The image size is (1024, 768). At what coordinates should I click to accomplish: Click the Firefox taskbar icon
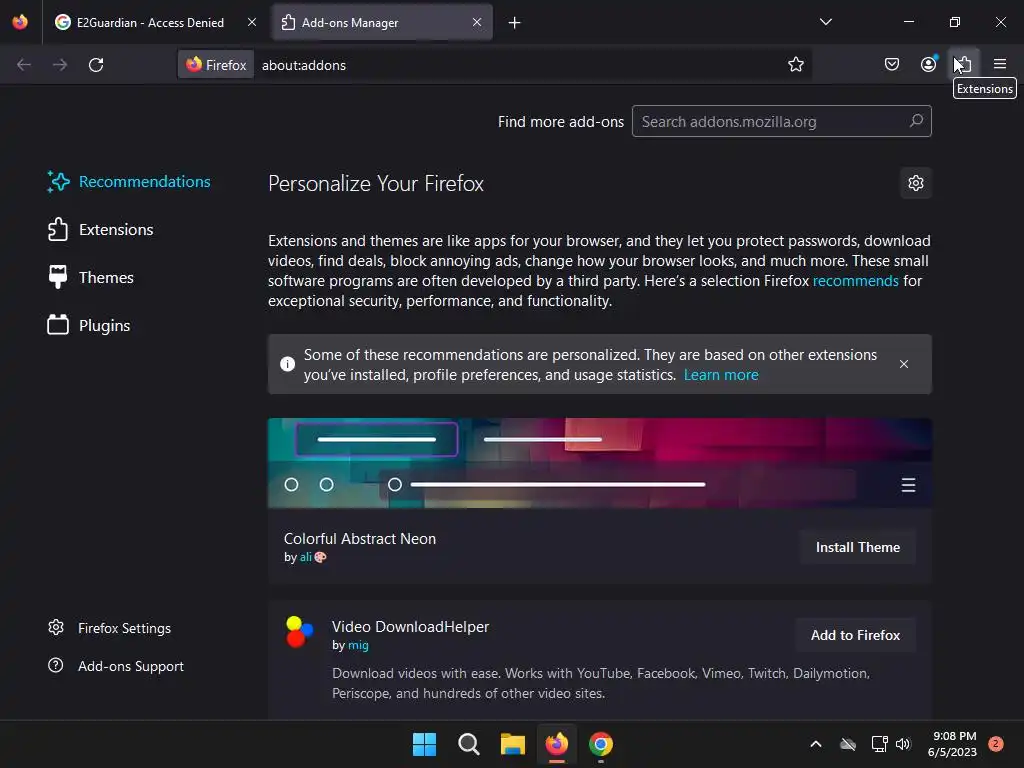pos(556,744)
